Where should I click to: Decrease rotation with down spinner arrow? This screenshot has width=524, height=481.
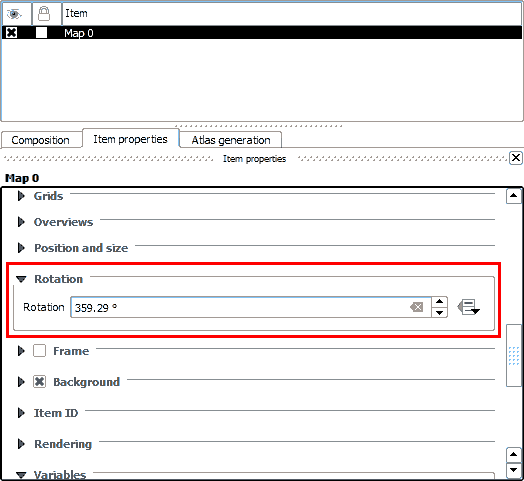(x=439, y=313)
